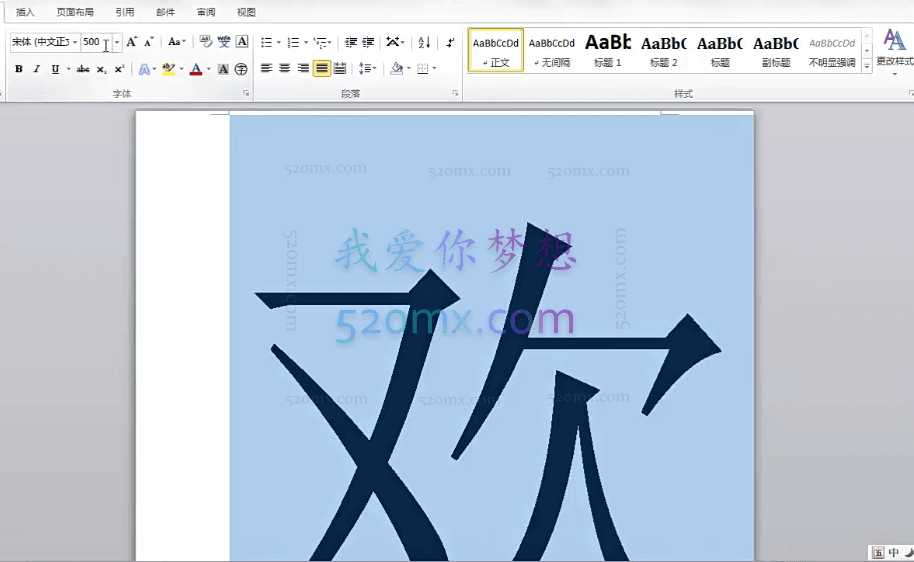The image size is (914, 562).
Task: Toggle justify paragraph alignment
Action: click(x=322, y=69)
